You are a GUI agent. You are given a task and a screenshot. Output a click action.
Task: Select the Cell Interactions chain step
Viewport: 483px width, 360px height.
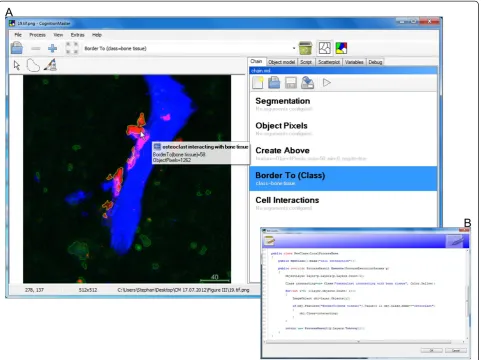(343, 203)
